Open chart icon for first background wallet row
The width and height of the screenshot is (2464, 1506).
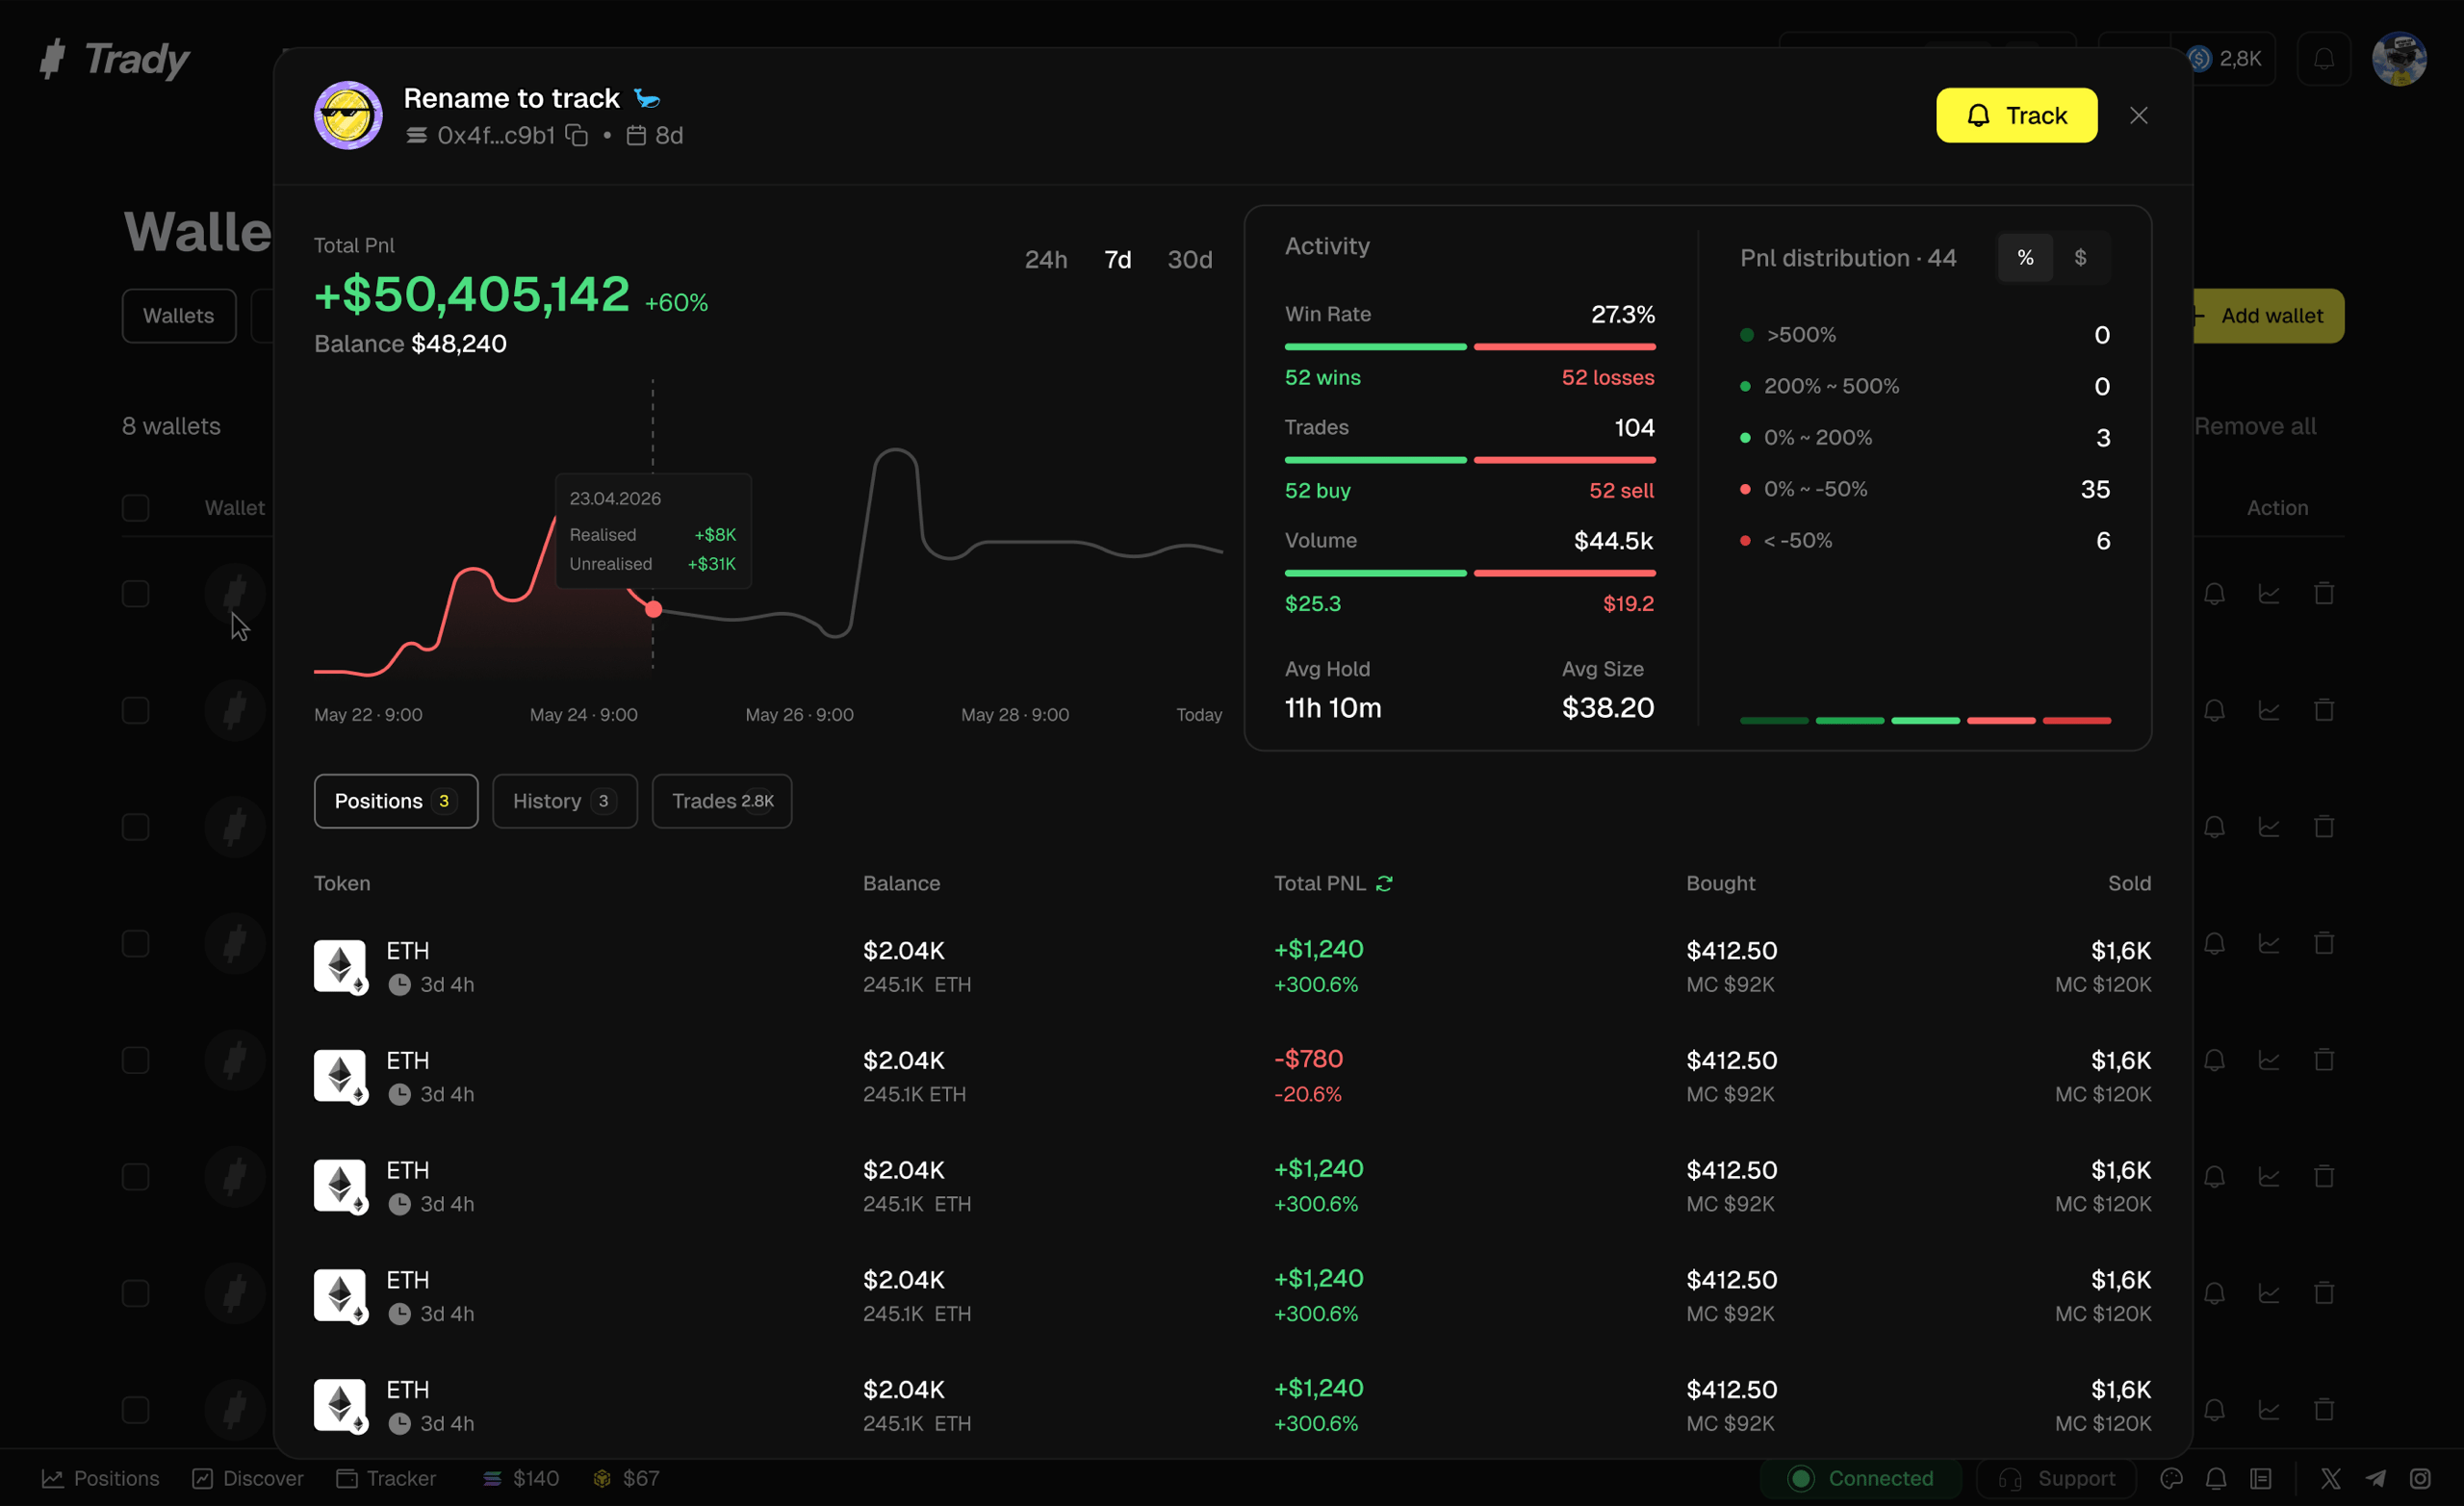point(2269,594)
